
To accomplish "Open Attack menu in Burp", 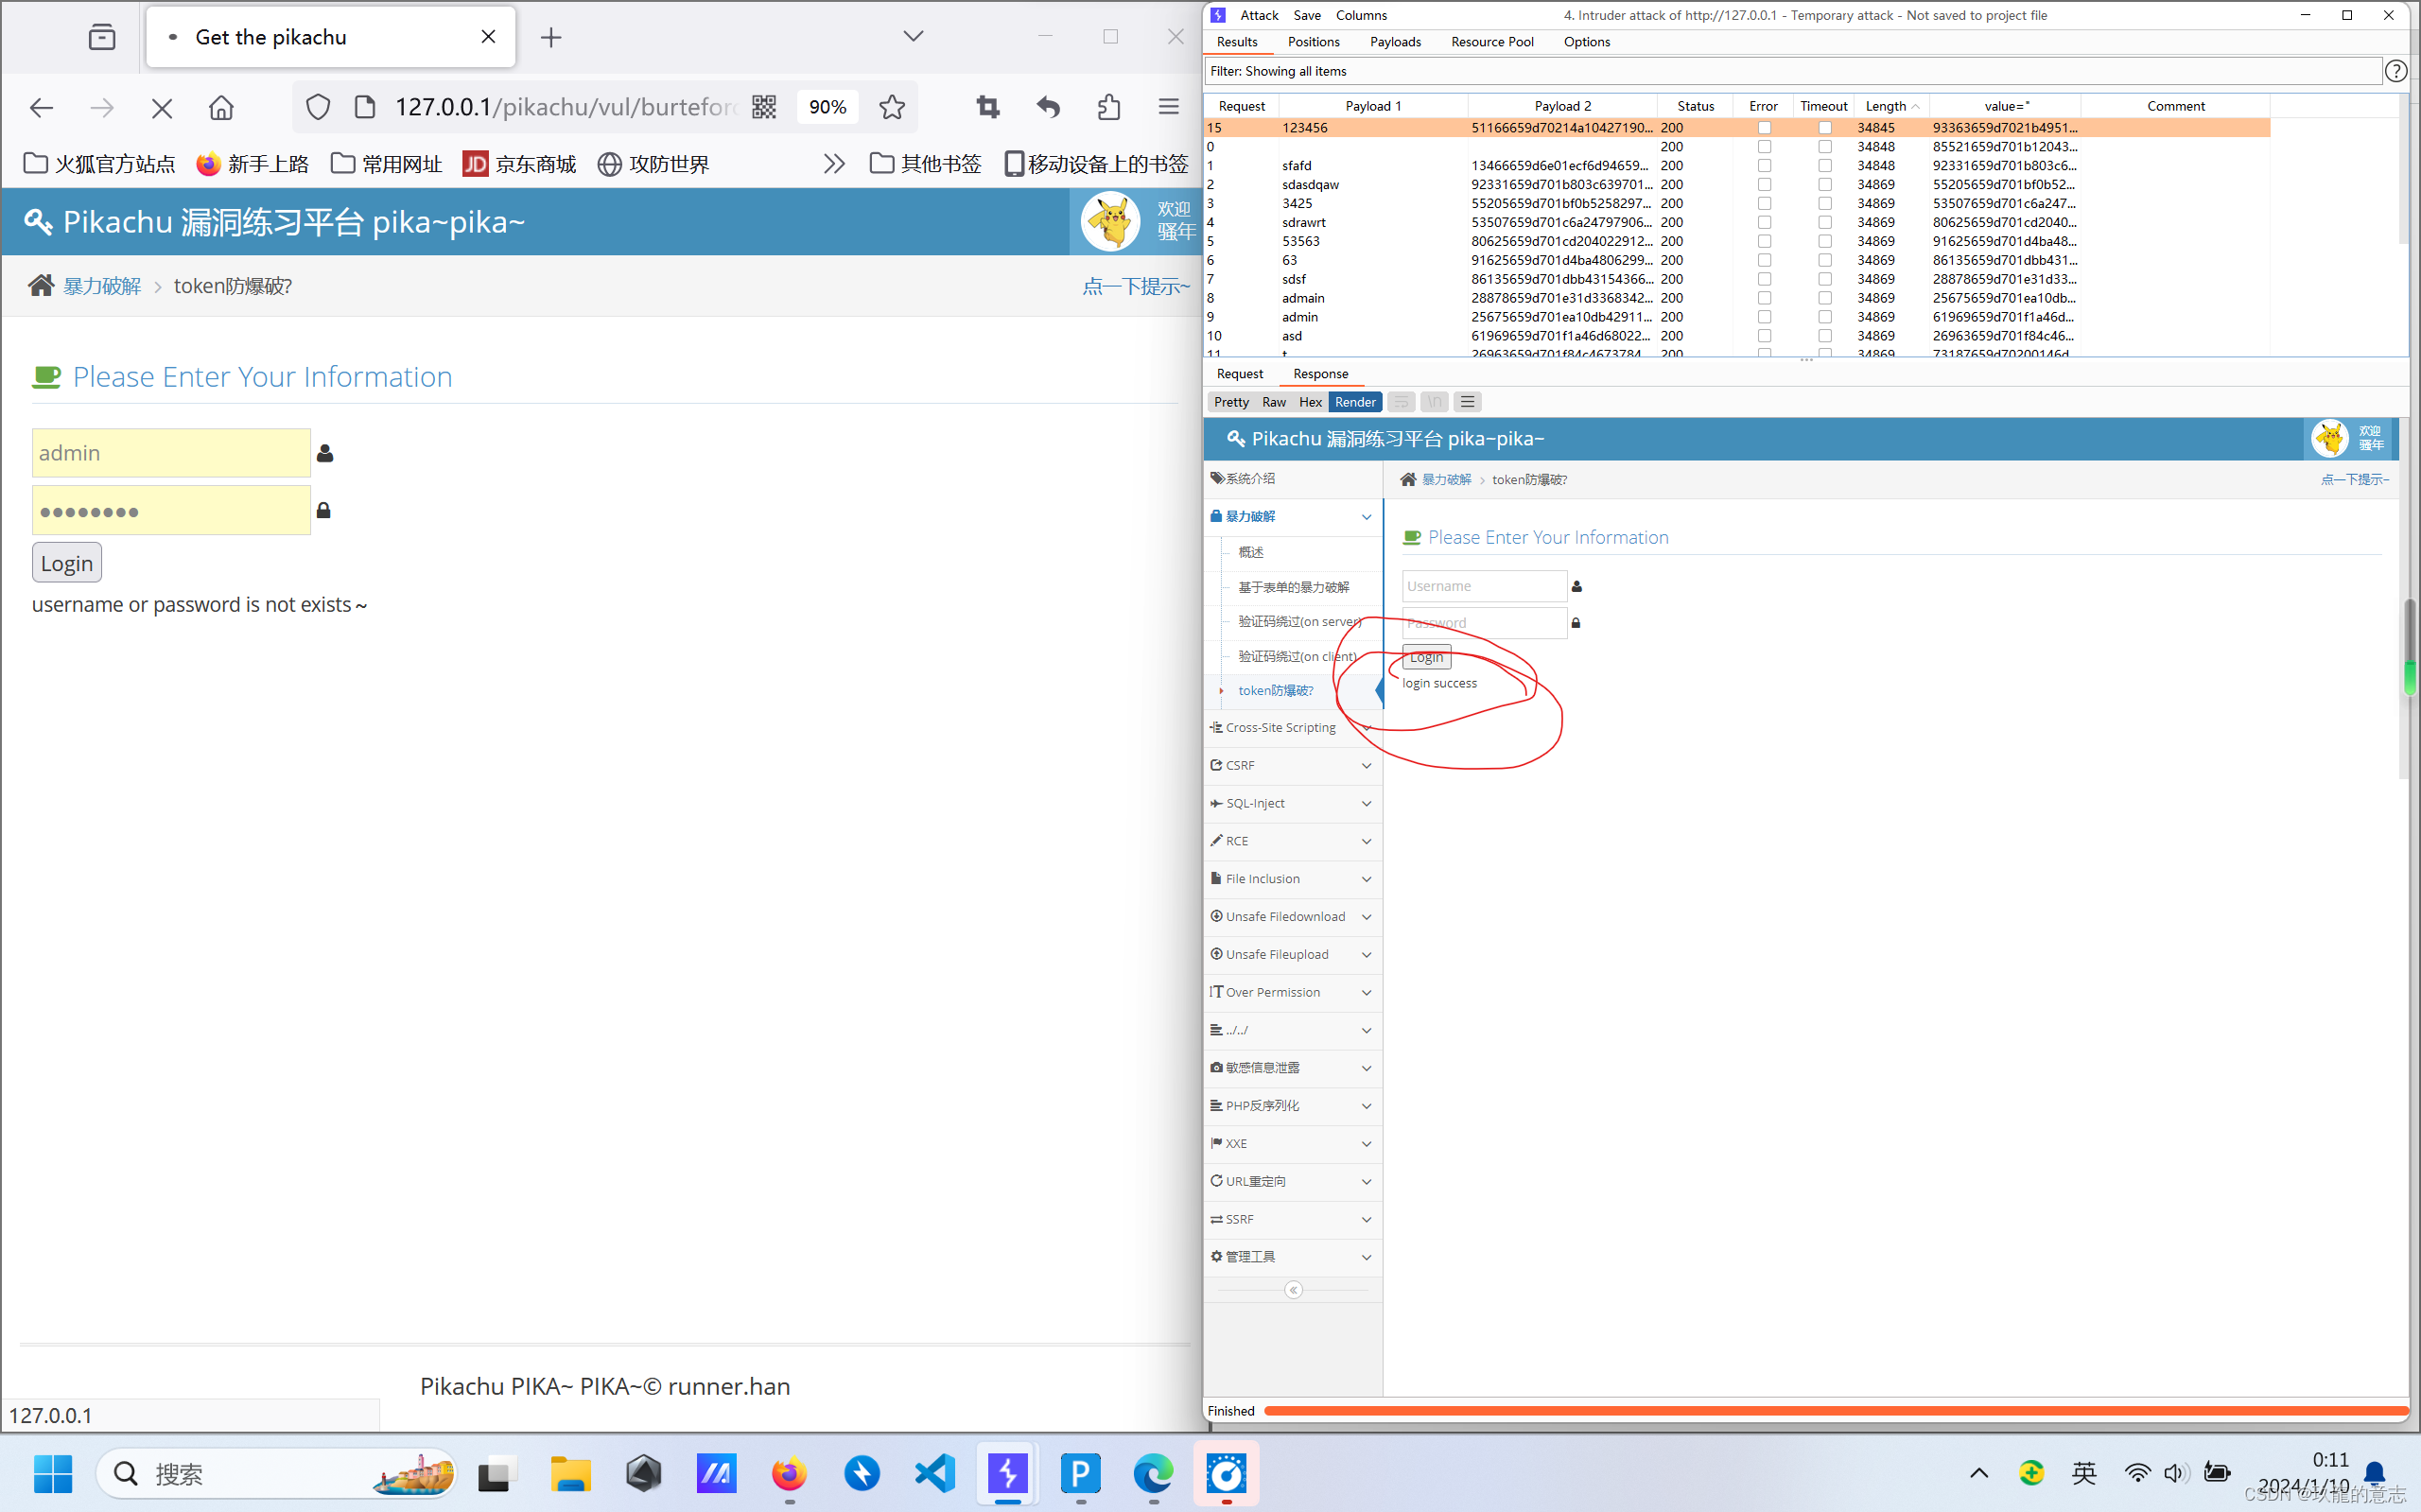I will coord(1259,15).
